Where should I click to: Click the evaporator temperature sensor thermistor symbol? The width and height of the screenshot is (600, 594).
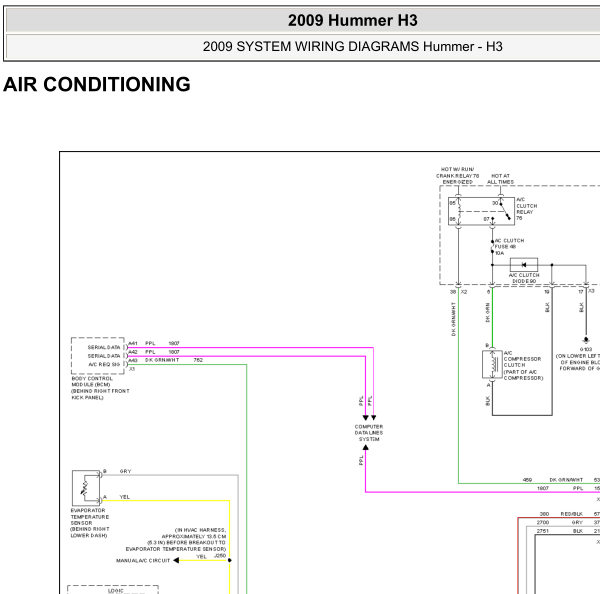pyautogui.click(x=86, y=488)
